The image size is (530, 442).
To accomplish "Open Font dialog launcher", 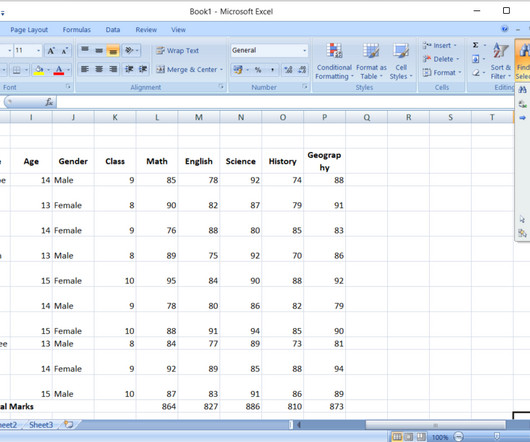I will point(68,87).
